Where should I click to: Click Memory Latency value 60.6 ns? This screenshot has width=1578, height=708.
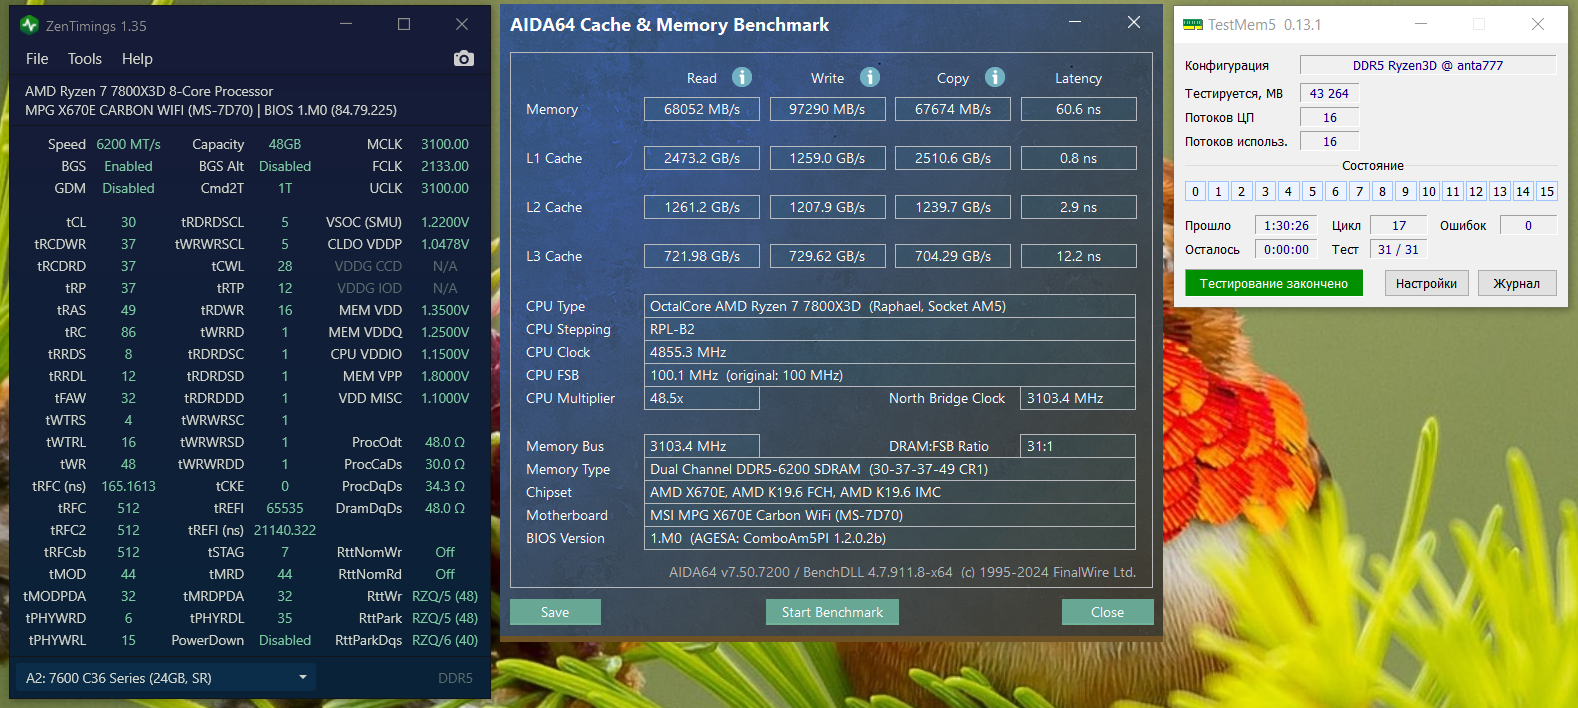(1078, 109)
